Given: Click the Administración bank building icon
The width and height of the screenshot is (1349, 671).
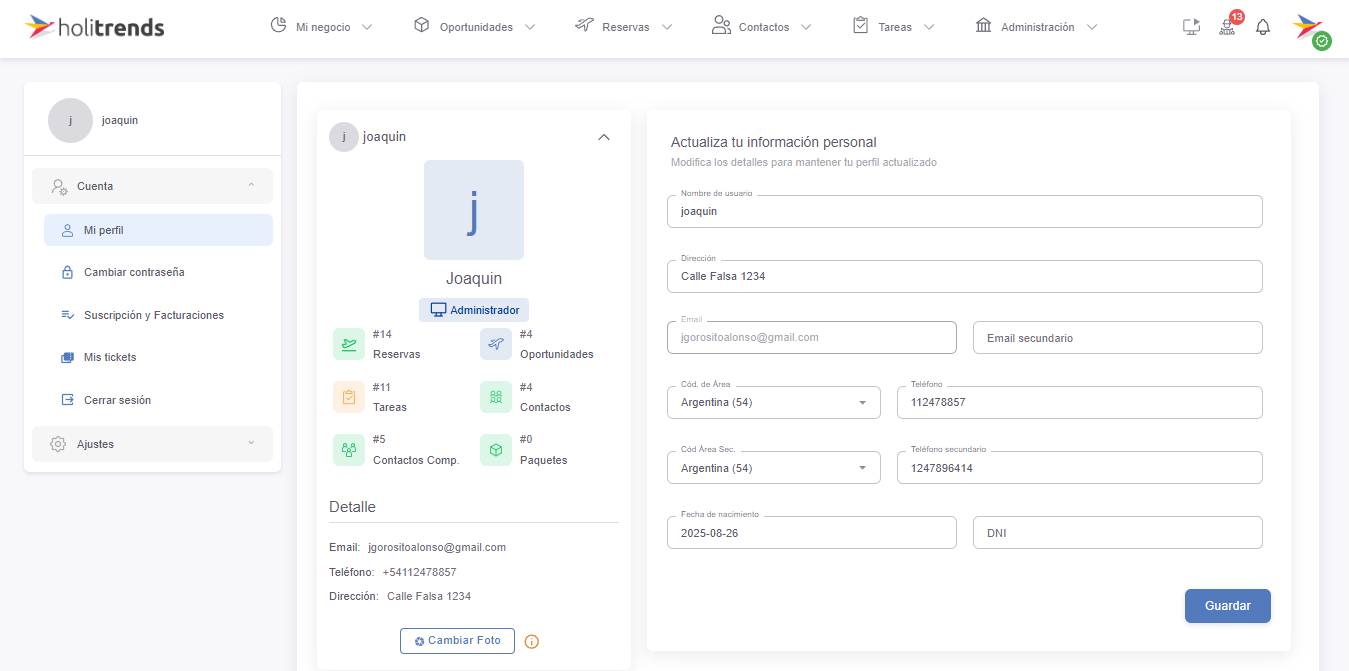Looking at the screenshot, I should click(984, 26).
